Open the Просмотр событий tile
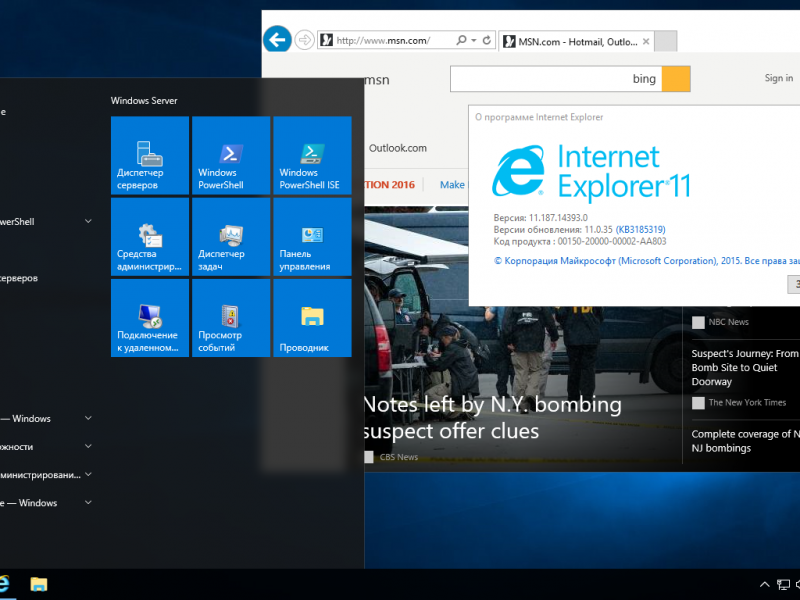 coord(231,318)
